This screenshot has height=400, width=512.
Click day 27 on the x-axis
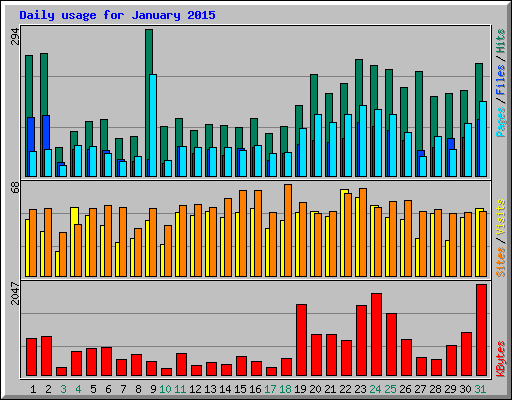tap(420, 389)
